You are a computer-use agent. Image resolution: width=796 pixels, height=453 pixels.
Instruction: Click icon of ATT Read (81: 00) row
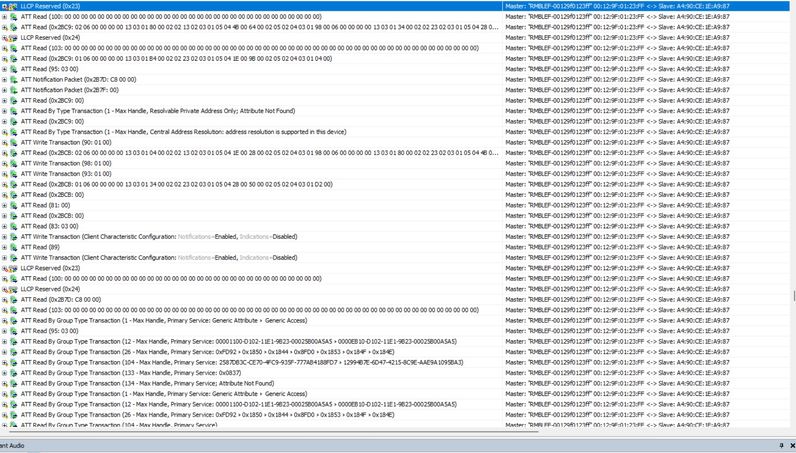pyautogui.click(x=14, y=205)
